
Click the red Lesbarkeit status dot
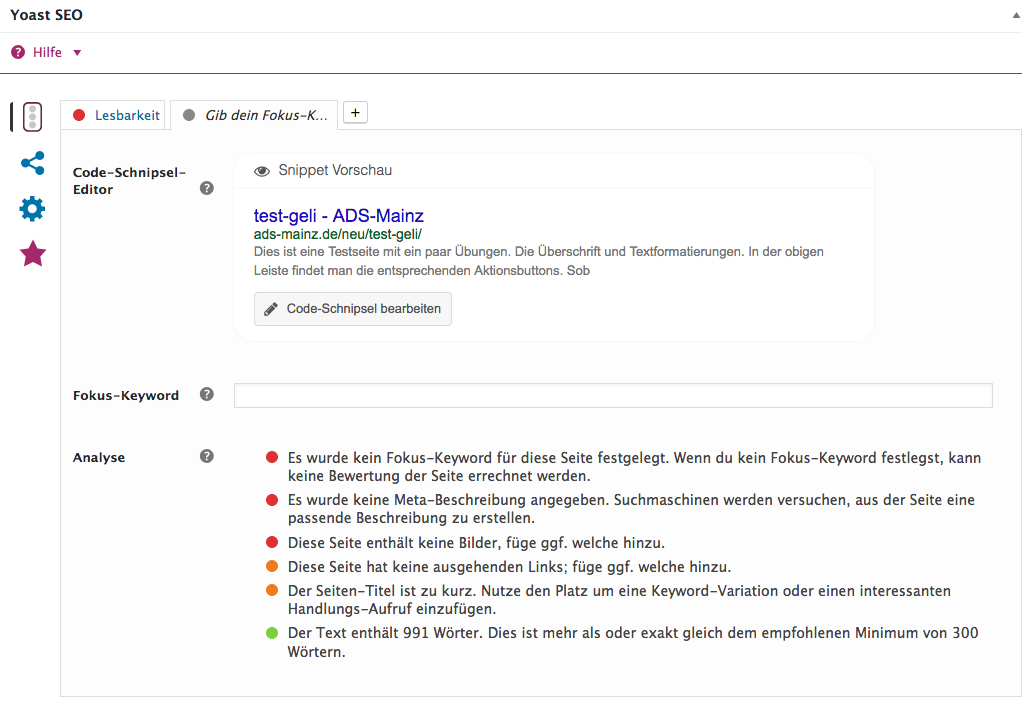coord(79,115)
